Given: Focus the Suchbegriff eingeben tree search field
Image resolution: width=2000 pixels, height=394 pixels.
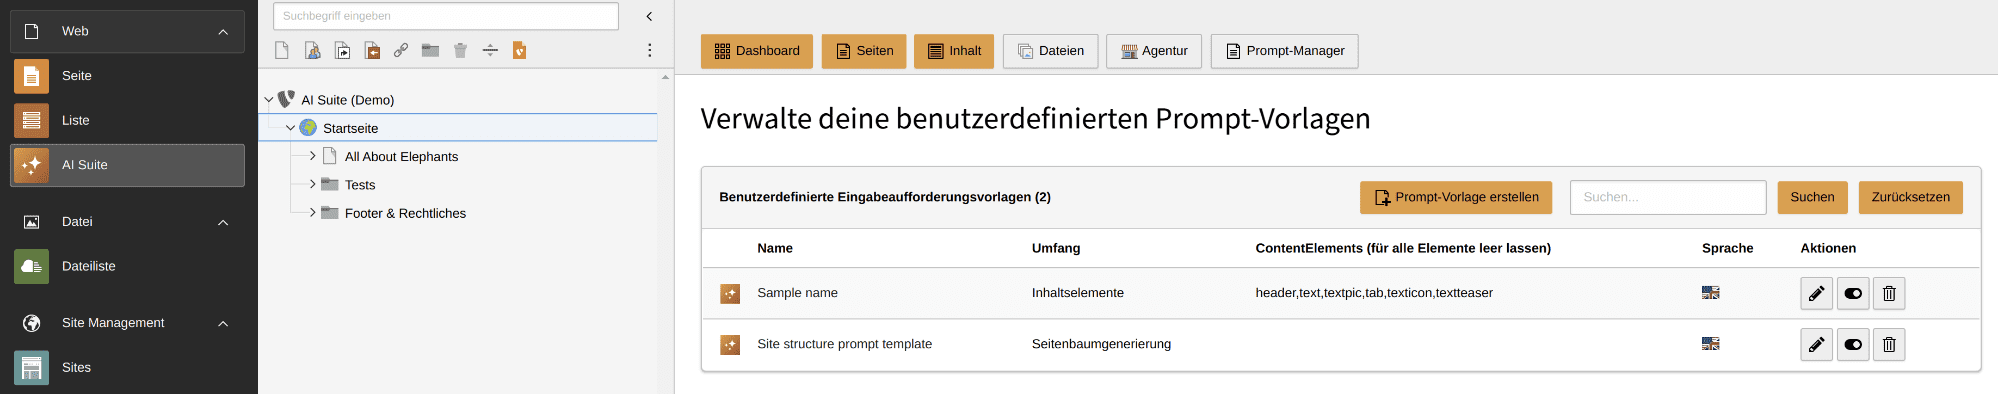Looking at the screenshot, I should [446, 16].
